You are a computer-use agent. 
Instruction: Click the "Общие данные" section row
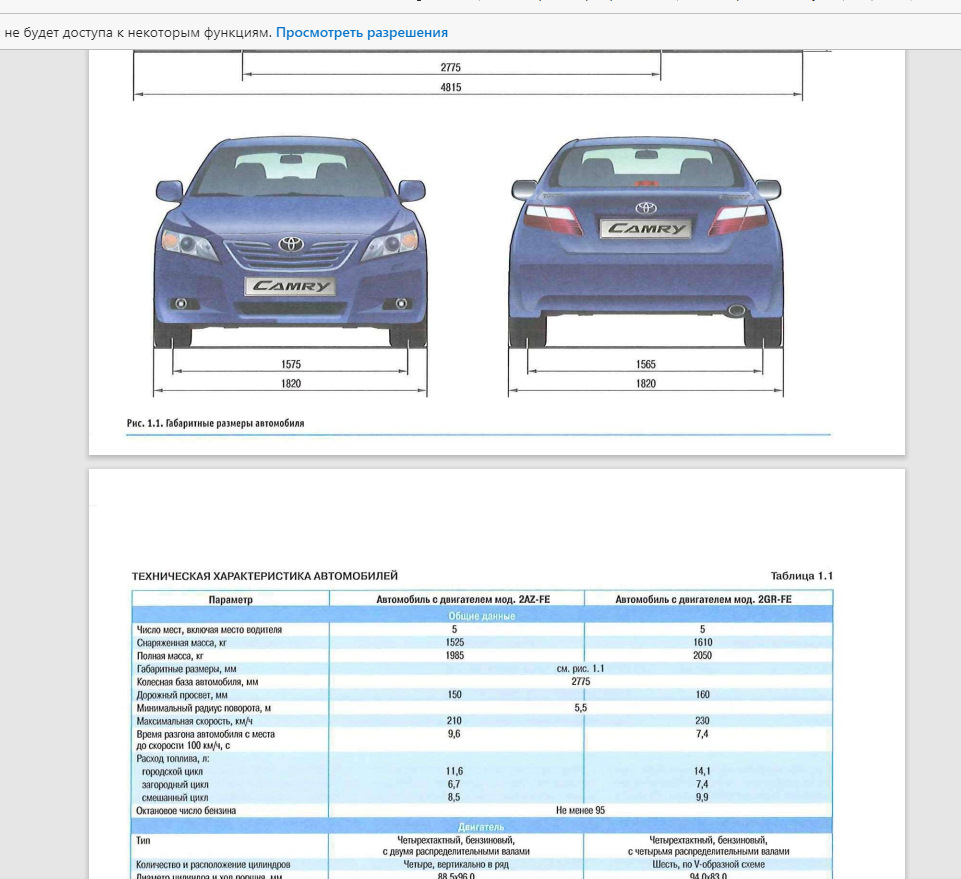[481, 616]
